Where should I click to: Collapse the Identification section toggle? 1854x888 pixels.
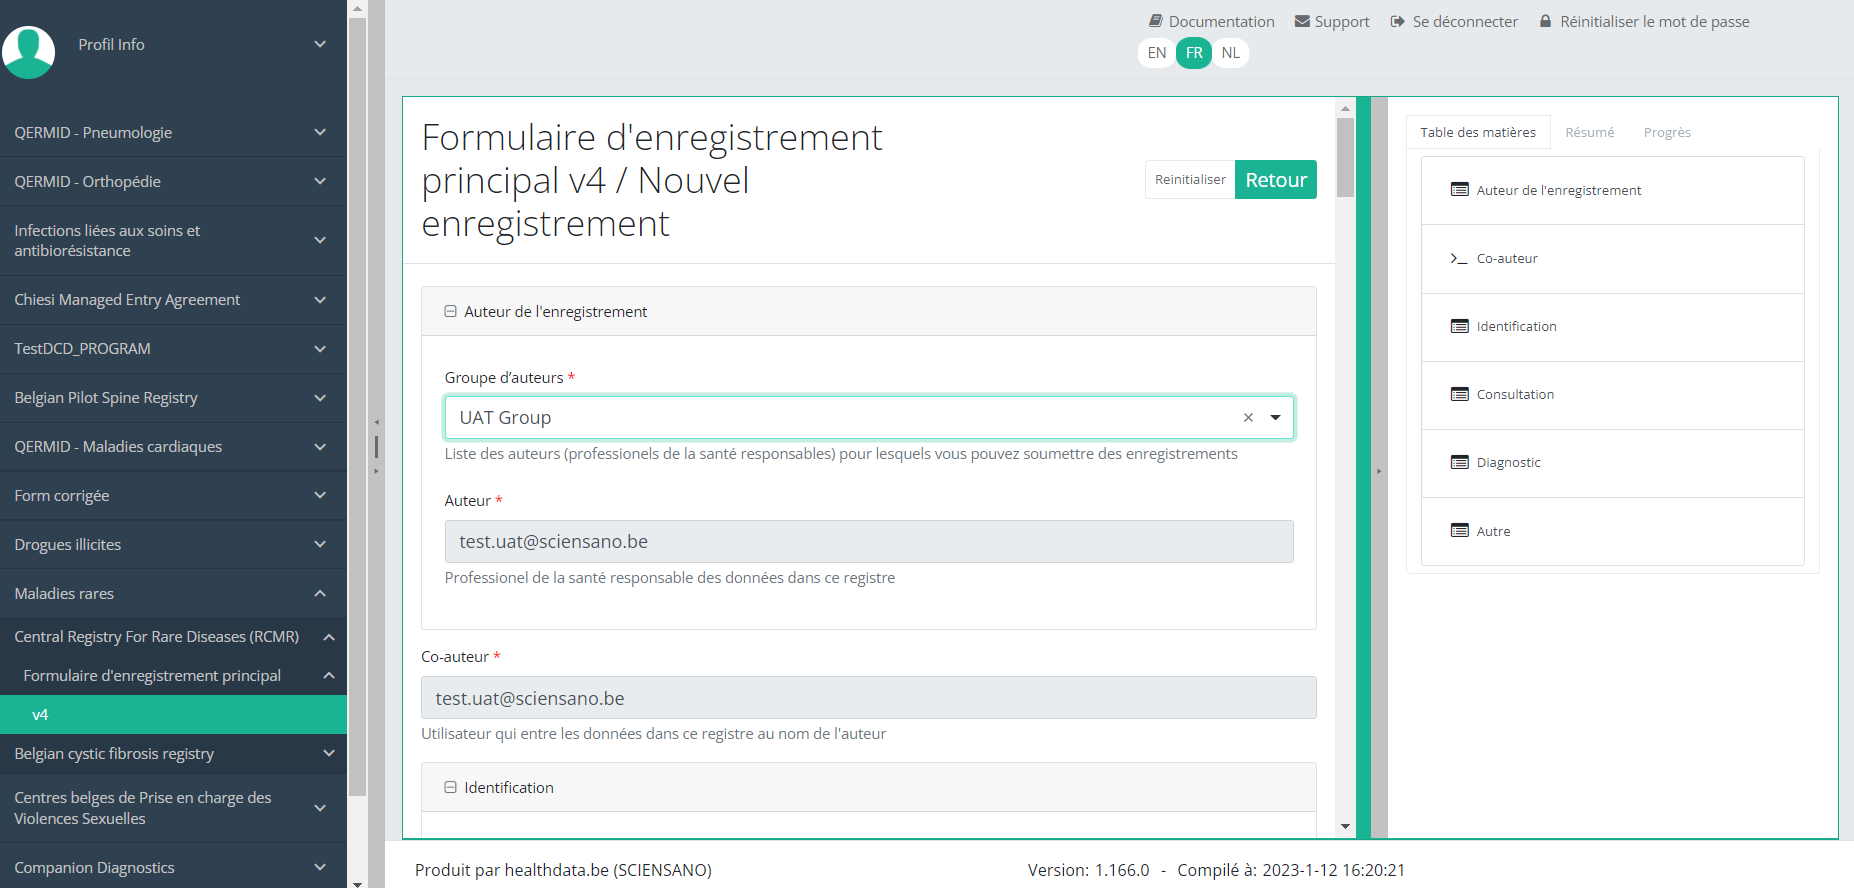tap(450, 788)
